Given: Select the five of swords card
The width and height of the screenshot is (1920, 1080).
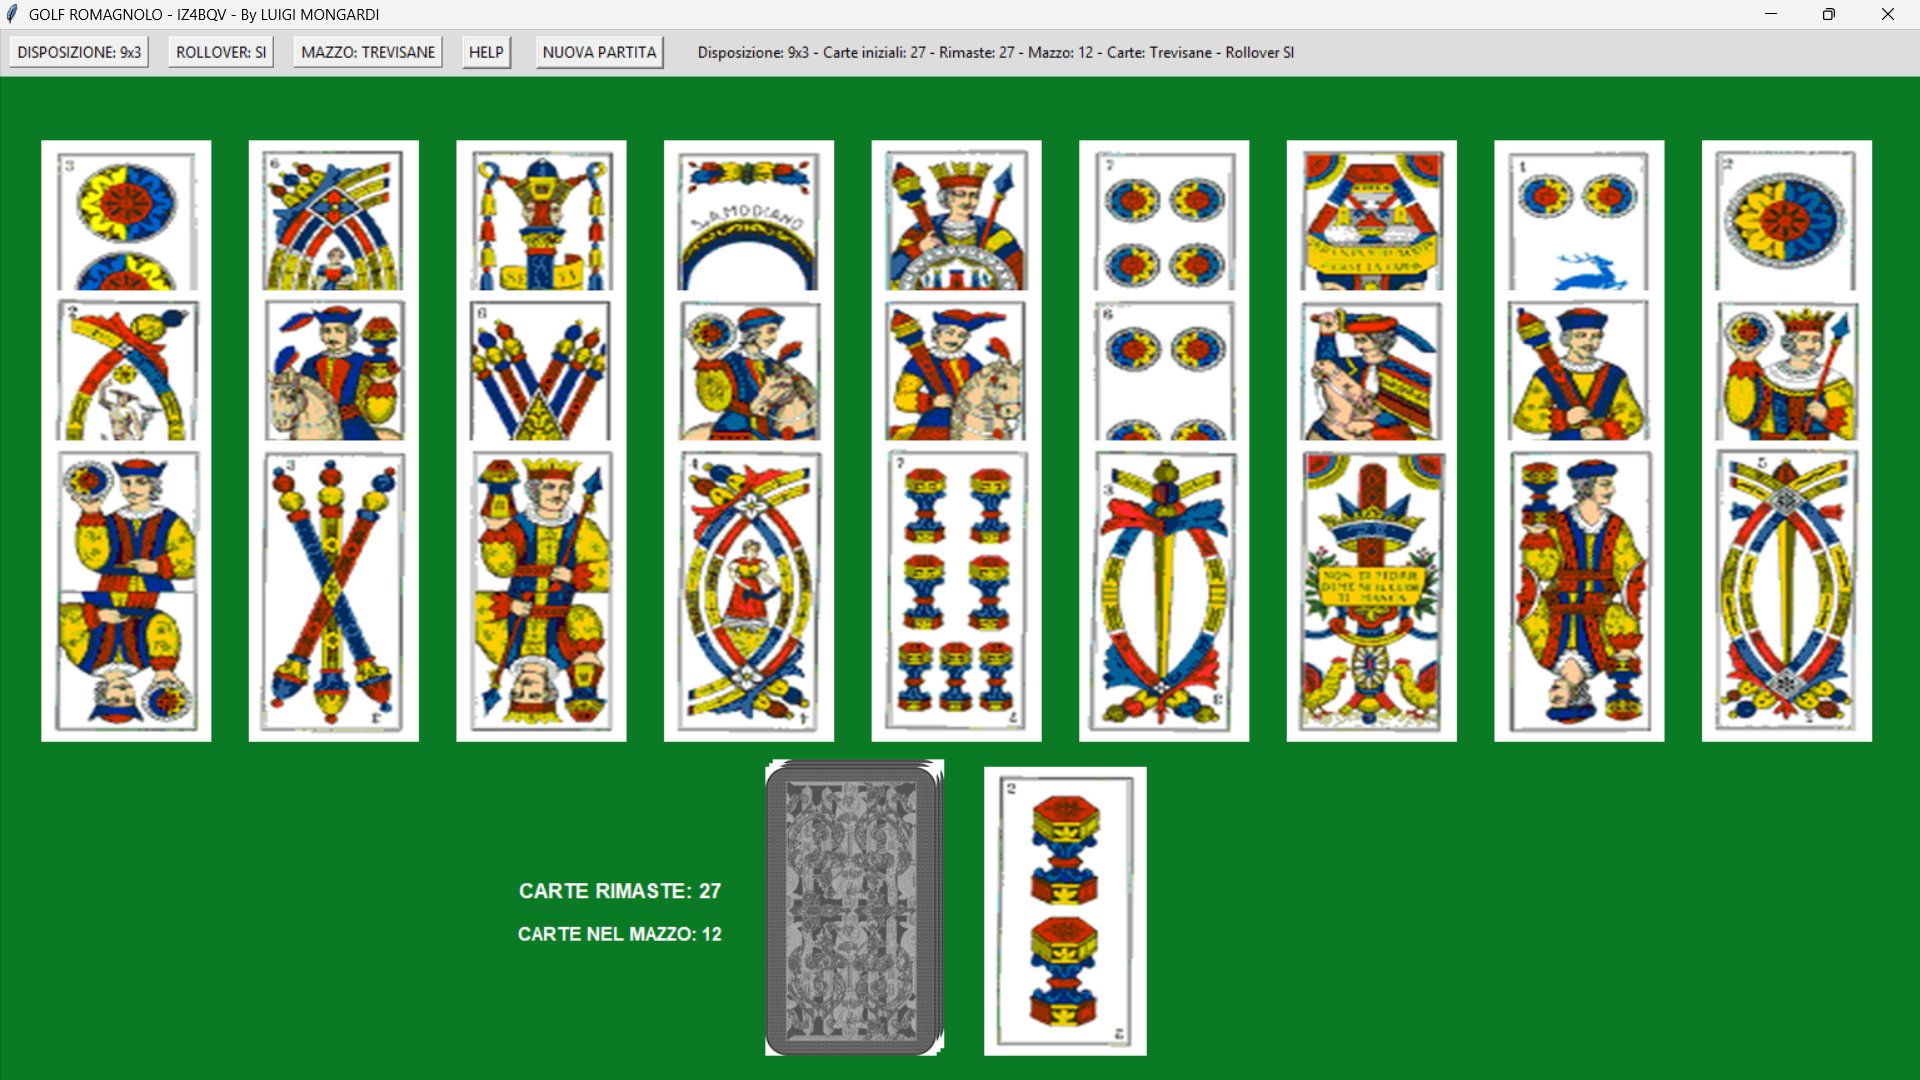Looking at the screenshot, I should pyautogui.click(x=1786, y=593).
